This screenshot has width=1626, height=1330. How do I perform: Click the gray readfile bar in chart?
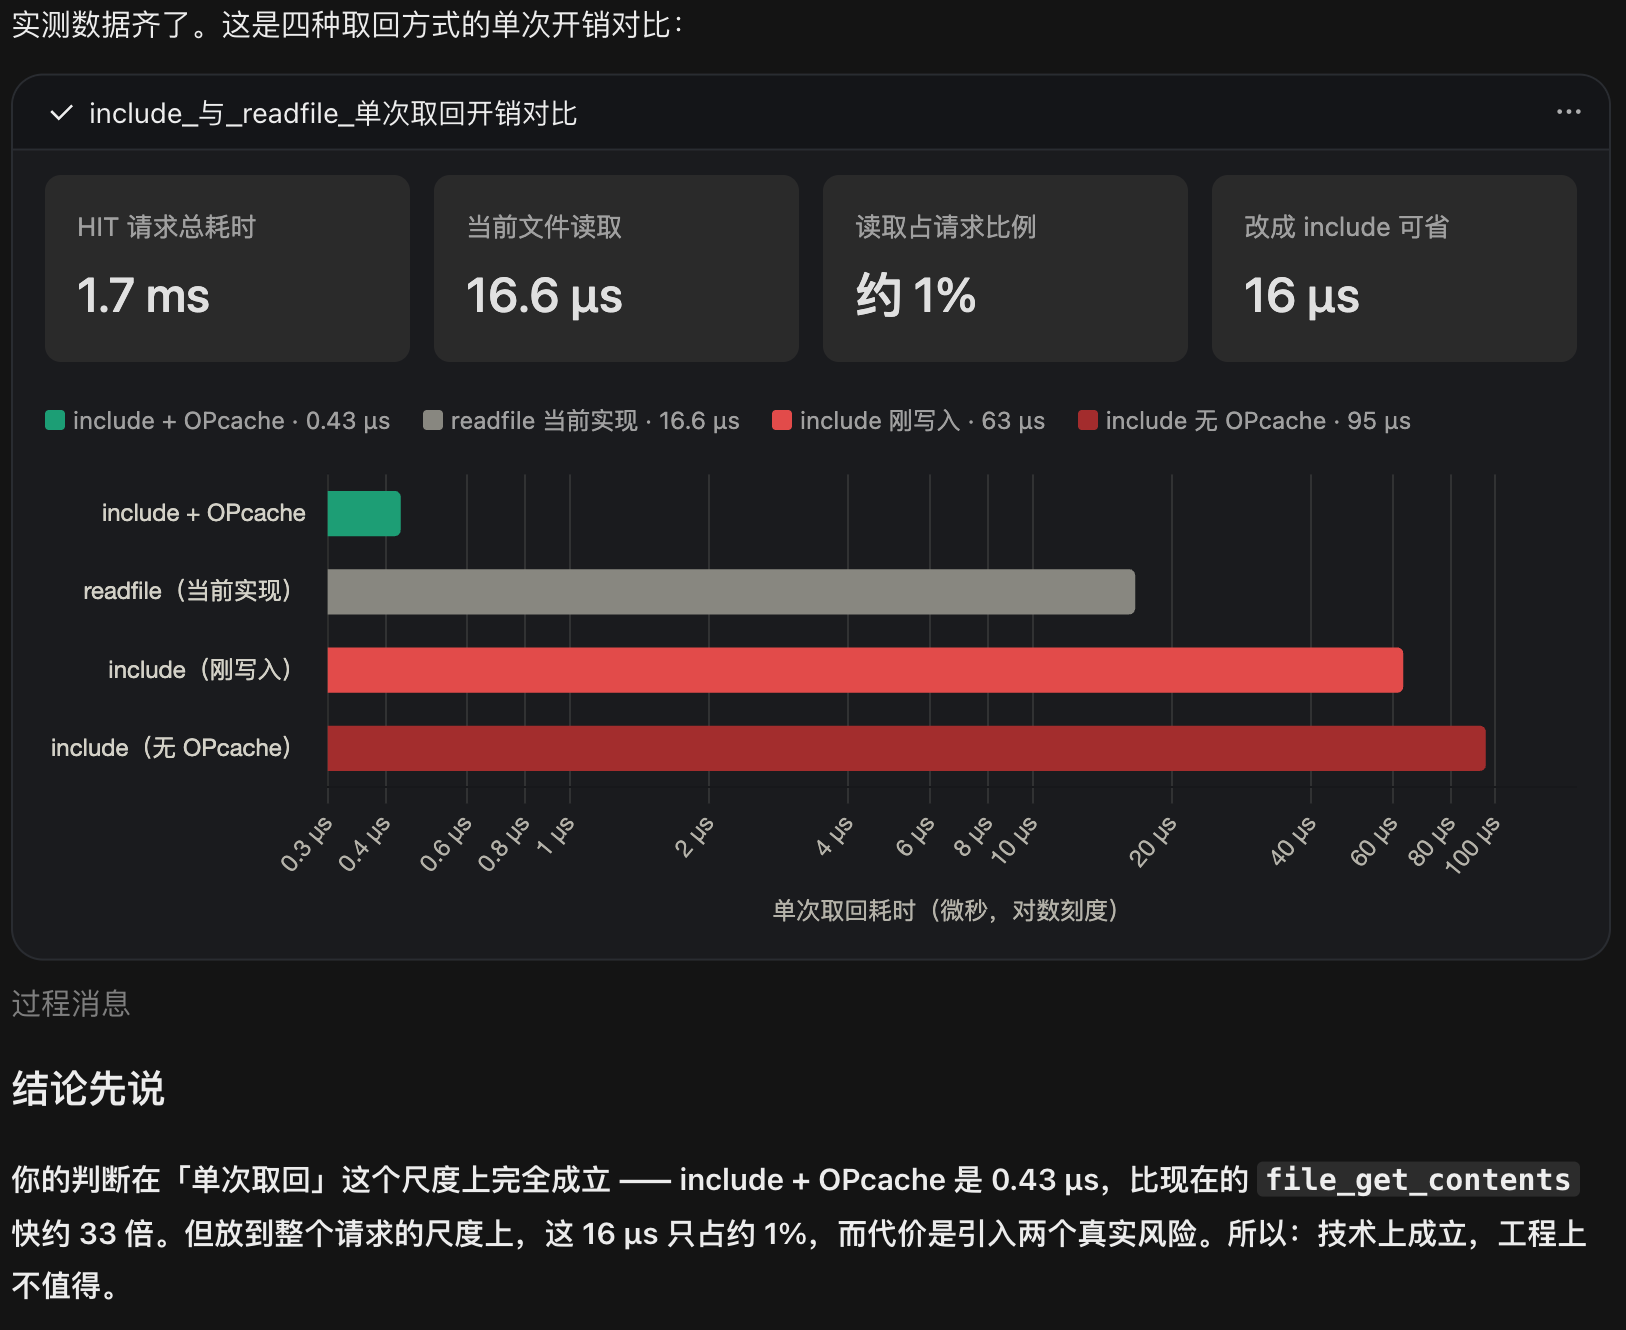pyautogui.click(x=731, y=592)
